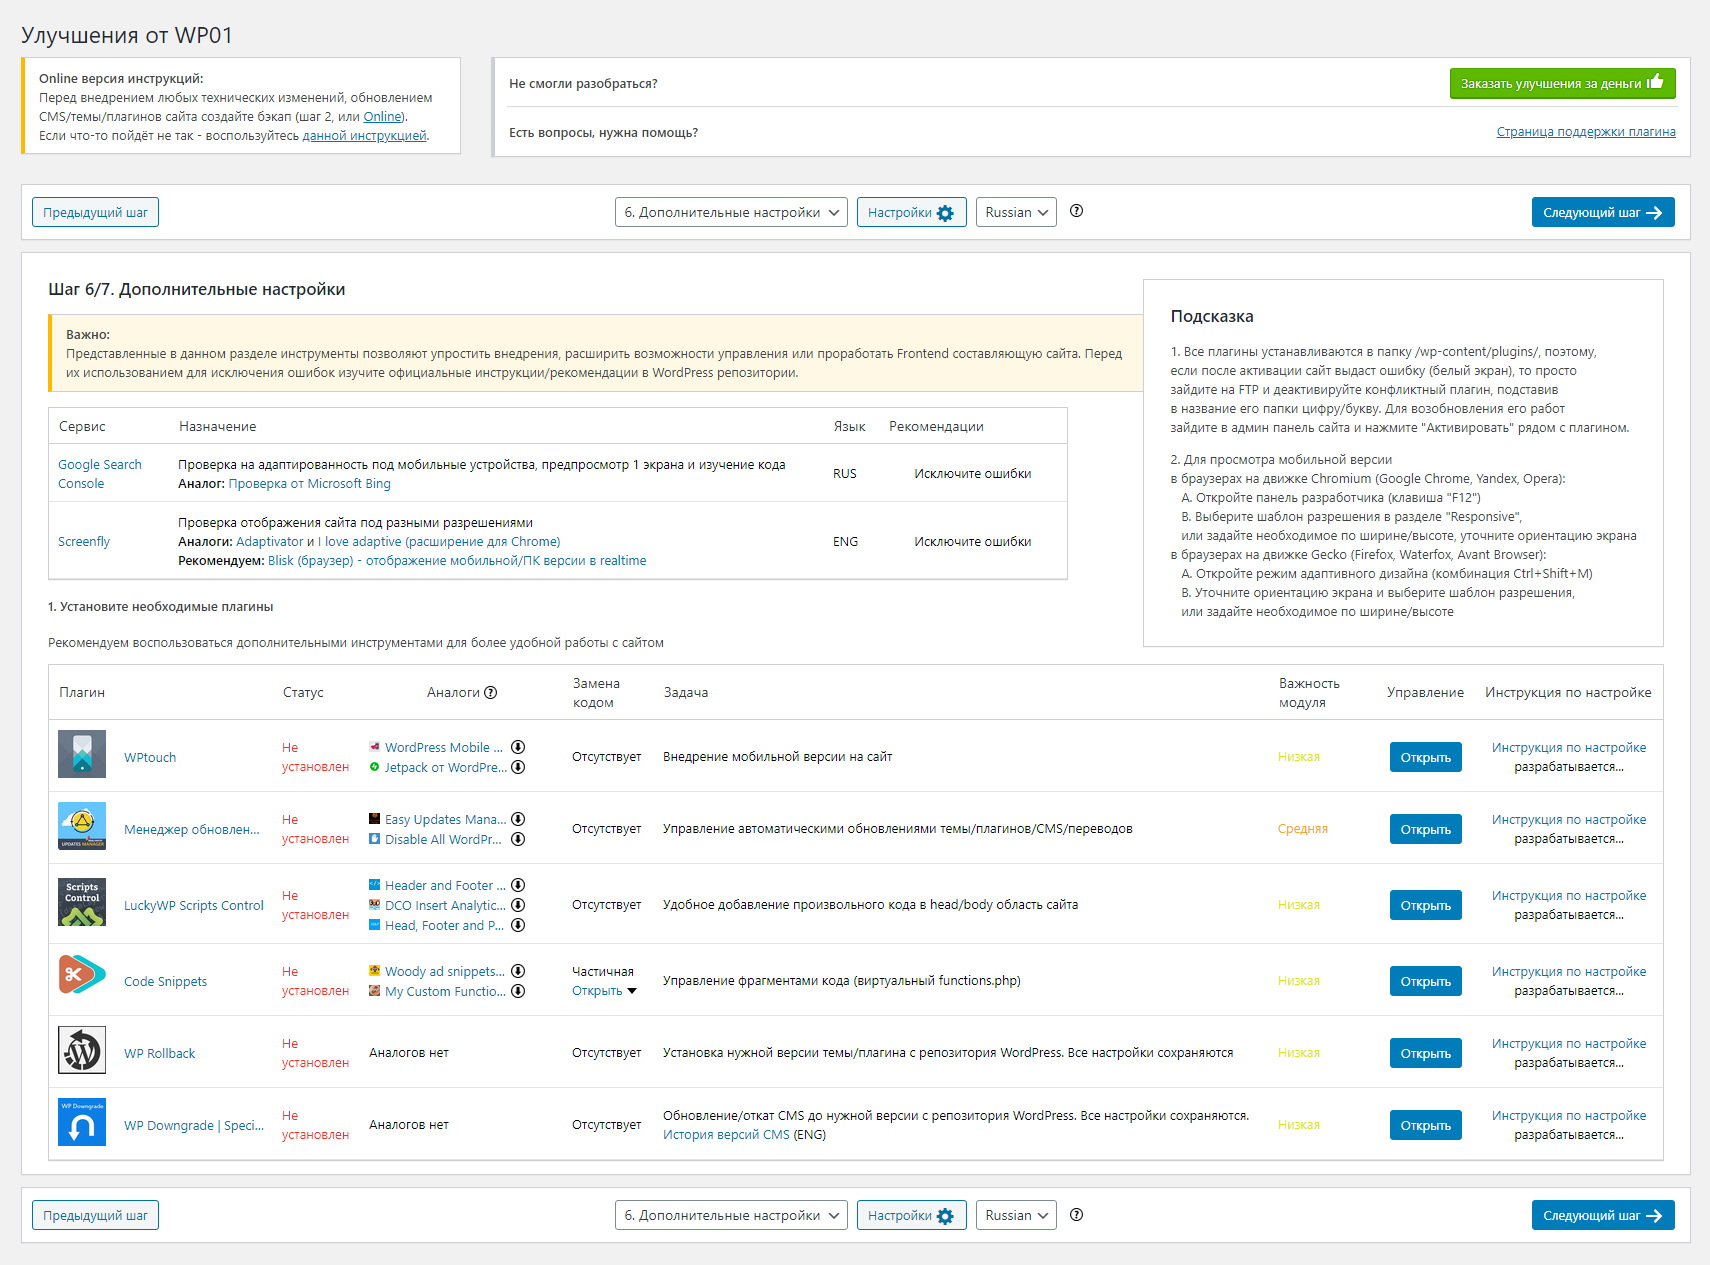This screenshot has width=1710, height=1265.
Task: Open 'Инструкция по настройке' link in WPtouch row
Action: (1568, 747)
